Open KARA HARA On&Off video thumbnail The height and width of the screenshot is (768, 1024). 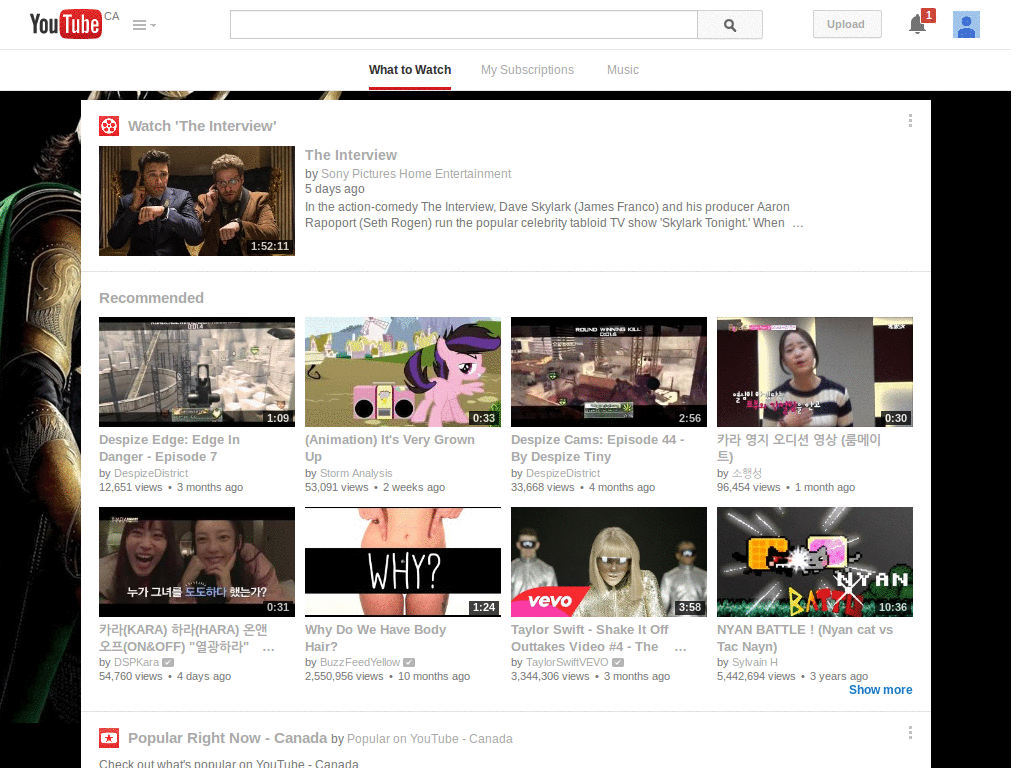click(197, 562)
